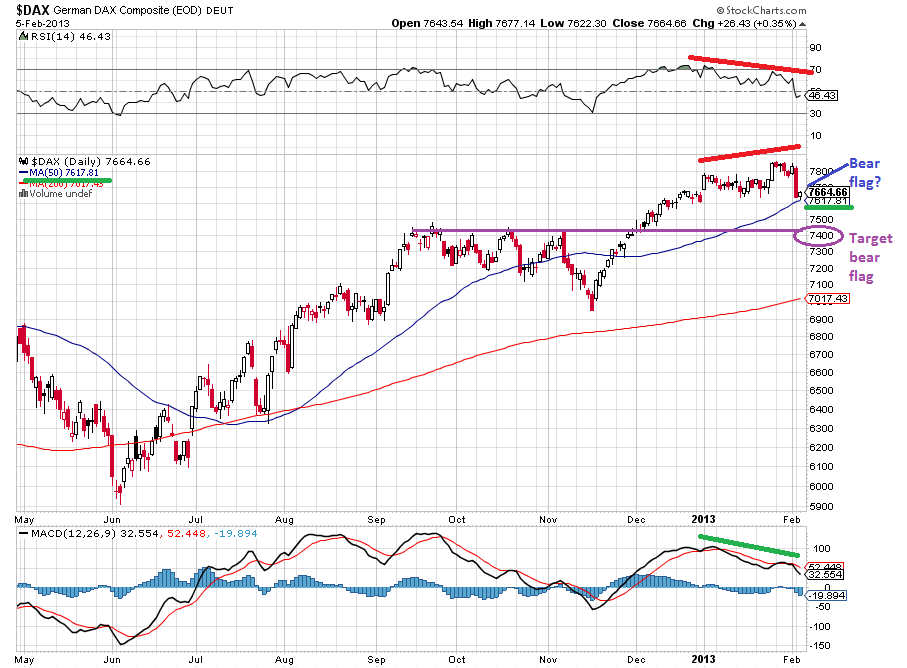
Task: Click the MACD(12,26,9) 32.554 legend text
Action: tap(95, 533)
